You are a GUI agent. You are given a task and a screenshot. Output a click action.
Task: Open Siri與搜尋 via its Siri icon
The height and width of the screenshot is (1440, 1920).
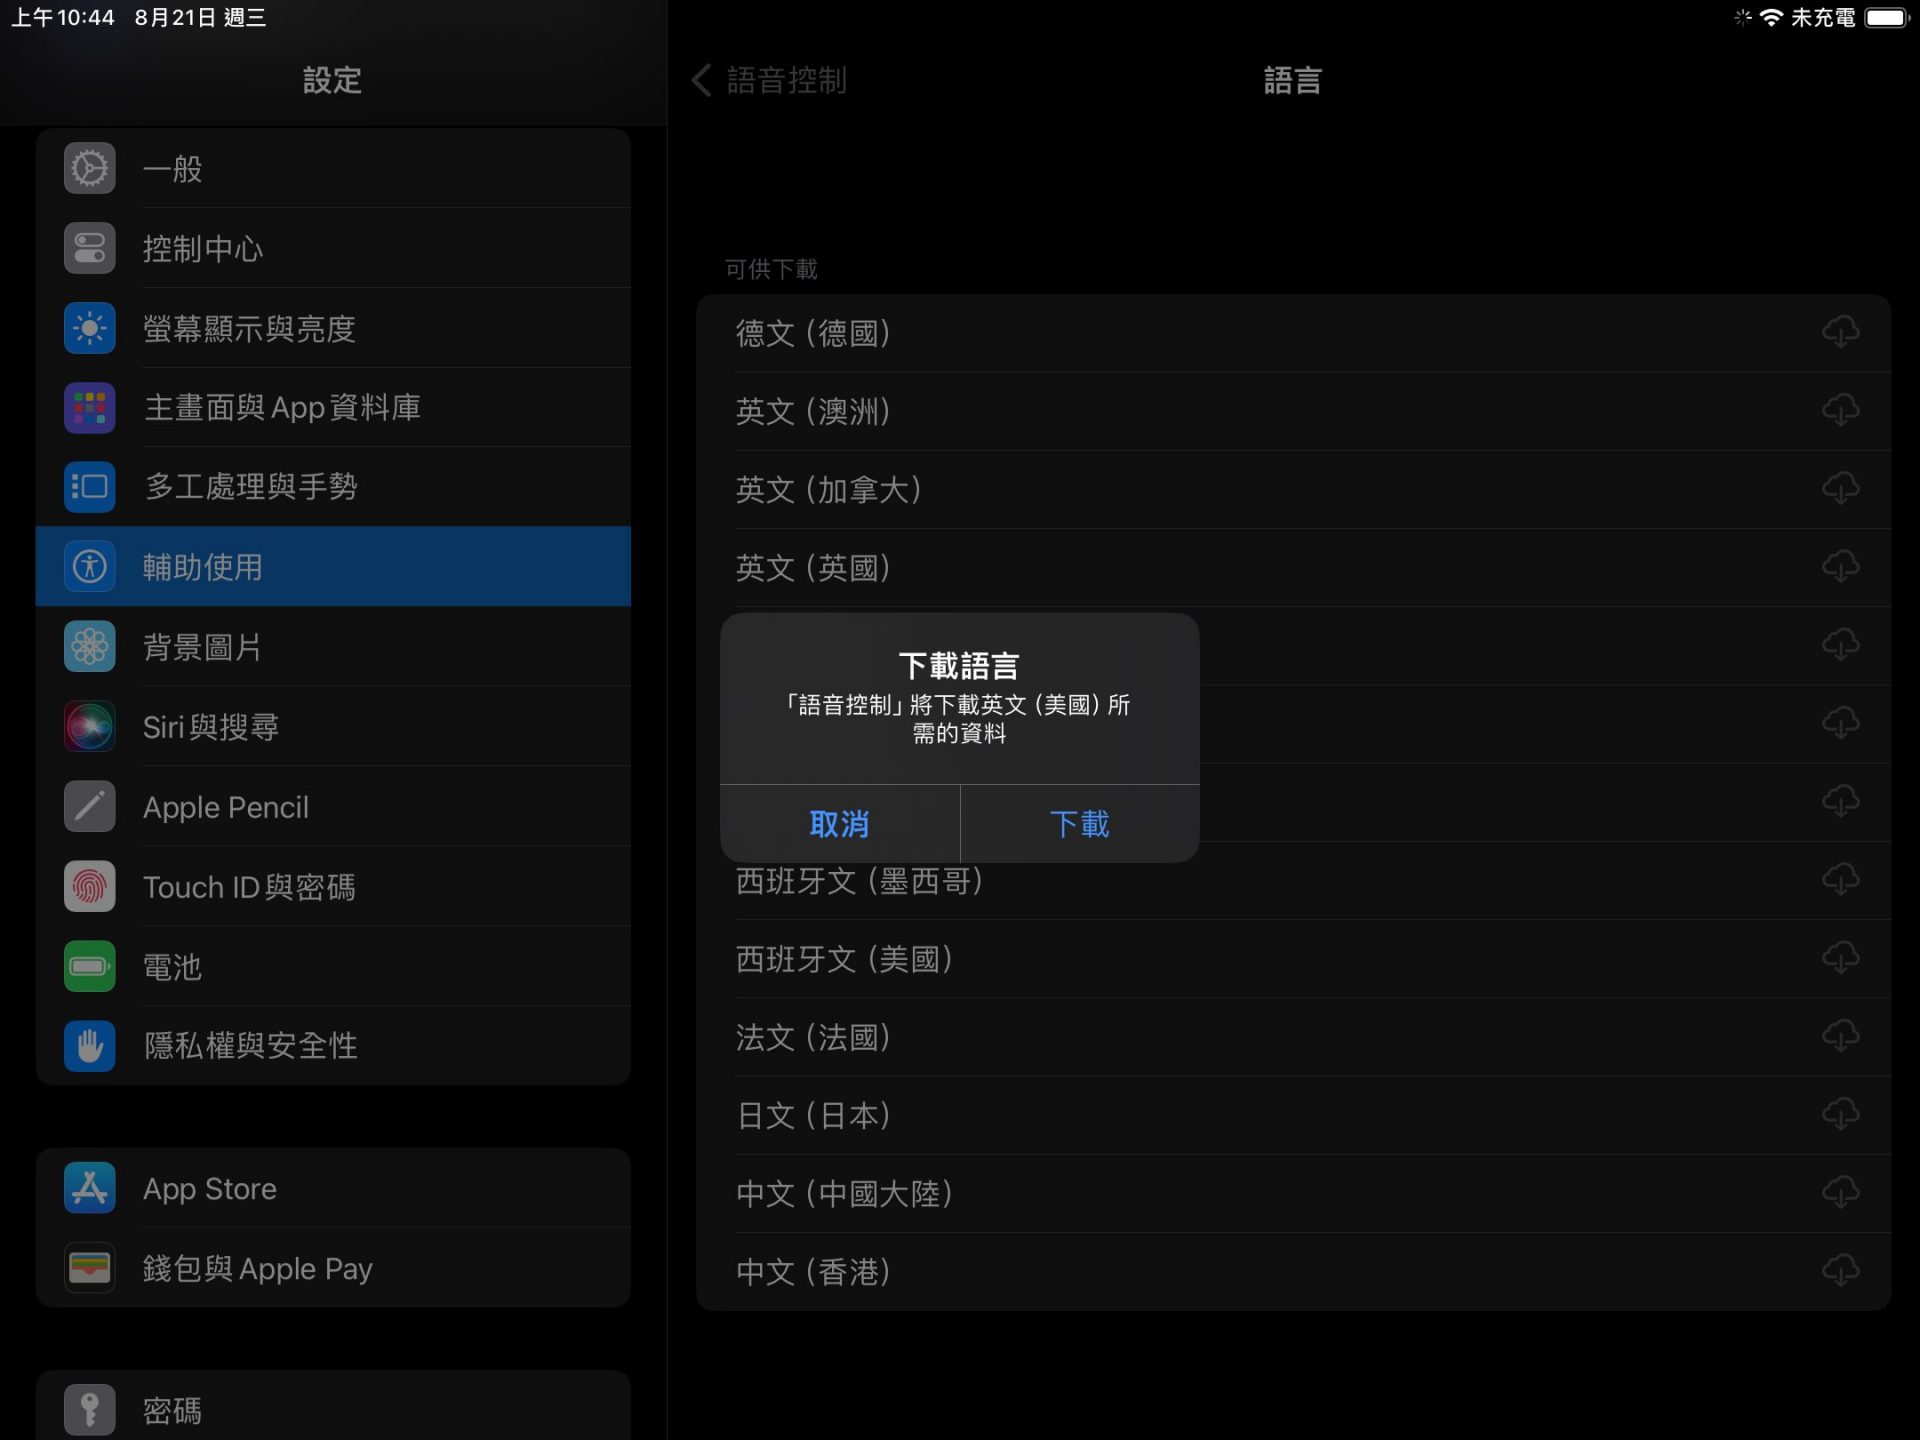tap(90, 727)
